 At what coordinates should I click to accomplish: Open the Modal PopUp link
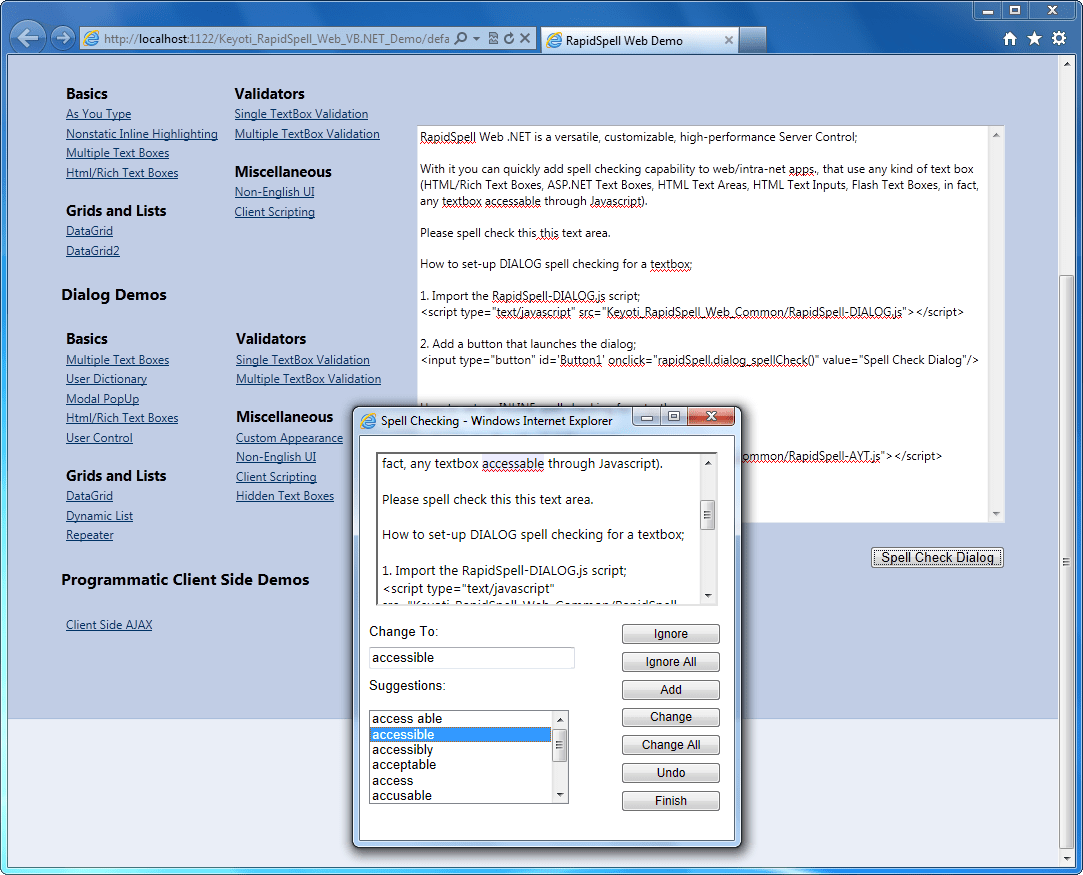[102, 398]
